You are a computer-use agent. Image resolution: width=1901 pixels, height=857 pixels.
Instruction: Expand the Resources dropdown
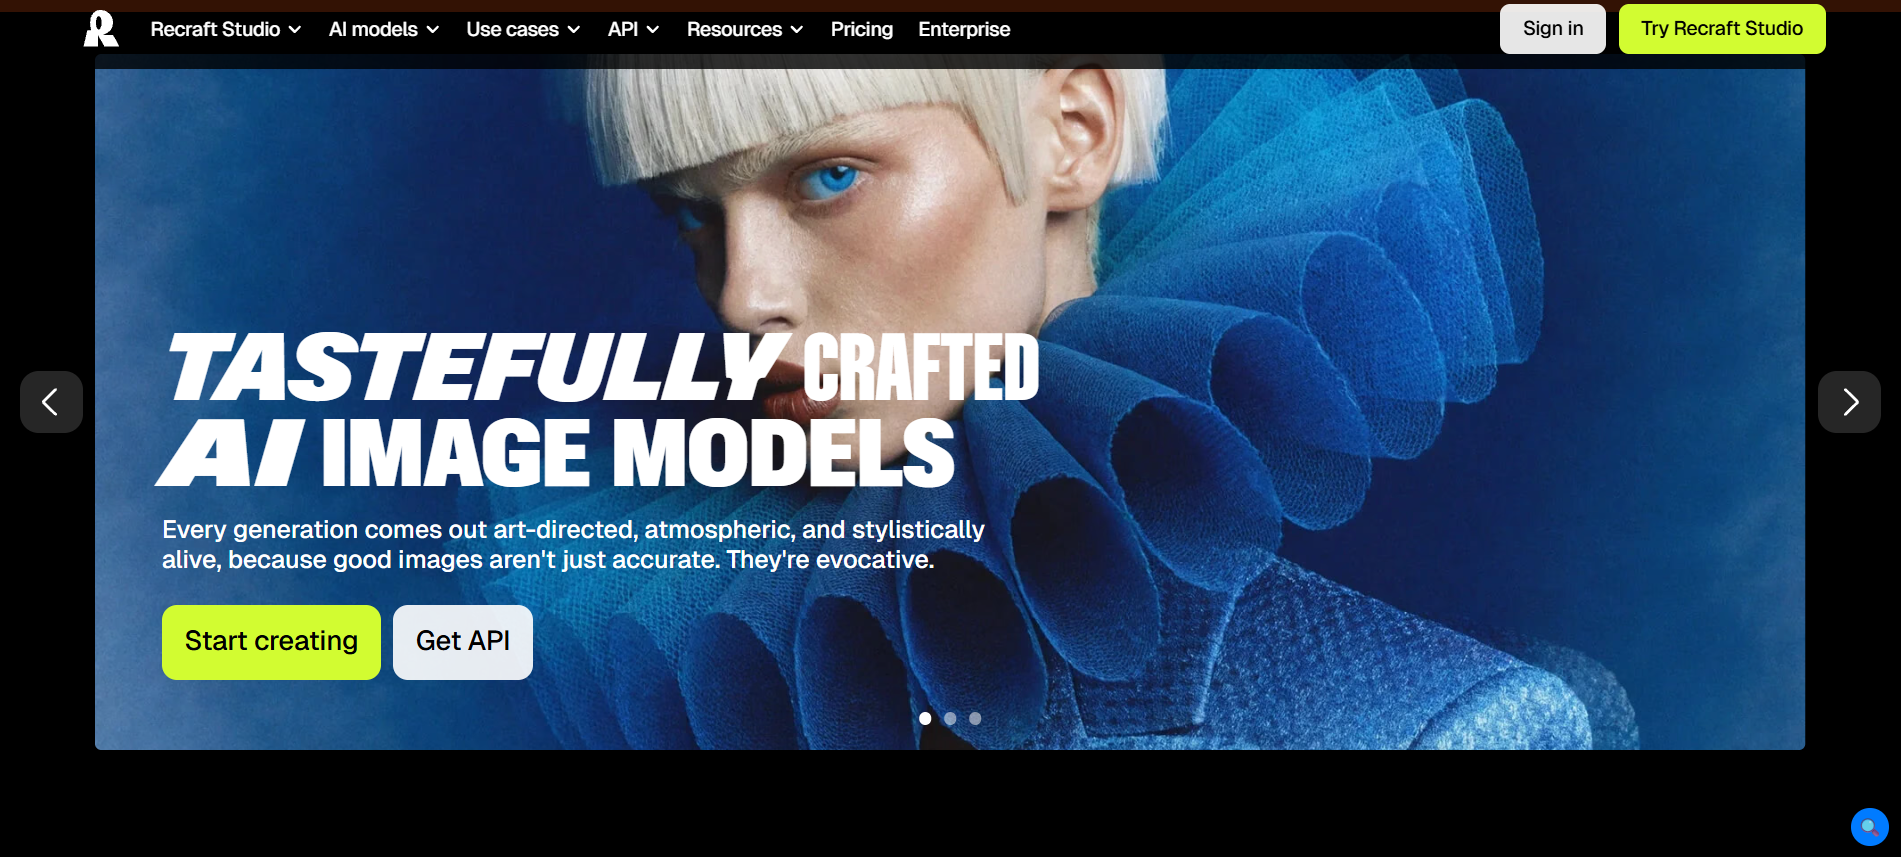coord(745,30)
